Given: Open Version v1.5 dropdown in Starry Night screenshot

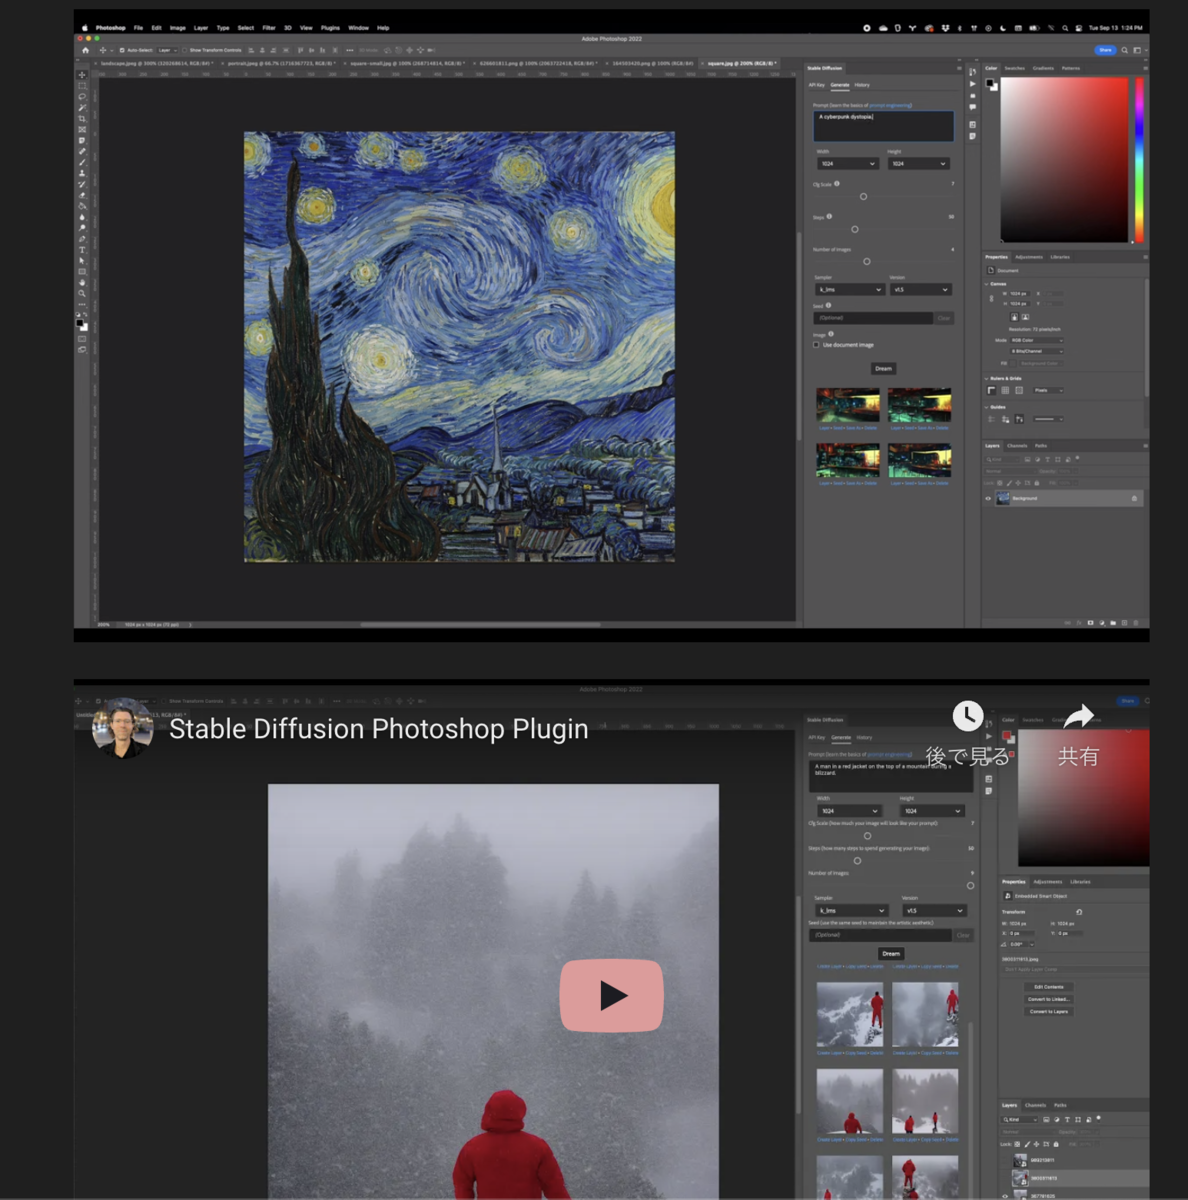Looking at the screenshot, I should coord(920,290).
